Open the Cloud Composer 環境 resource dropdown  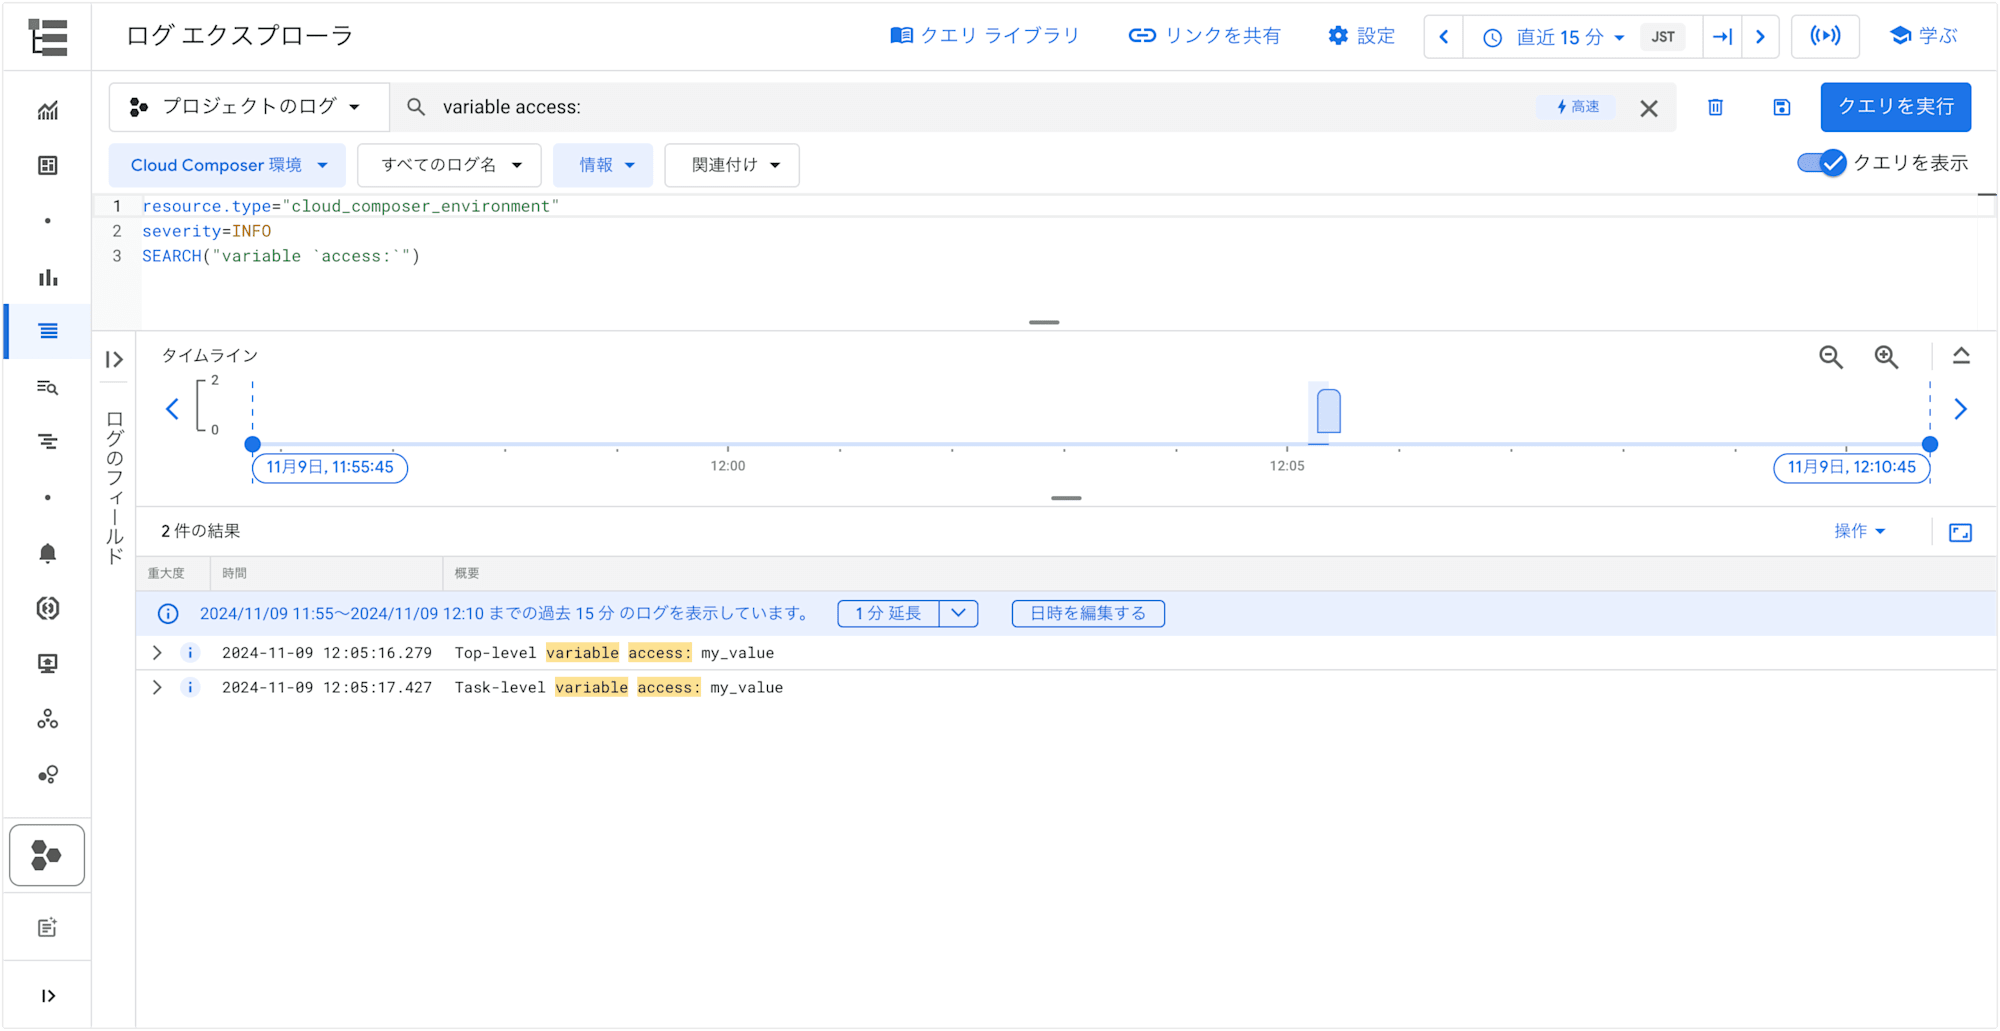click(x=227, y=165)
